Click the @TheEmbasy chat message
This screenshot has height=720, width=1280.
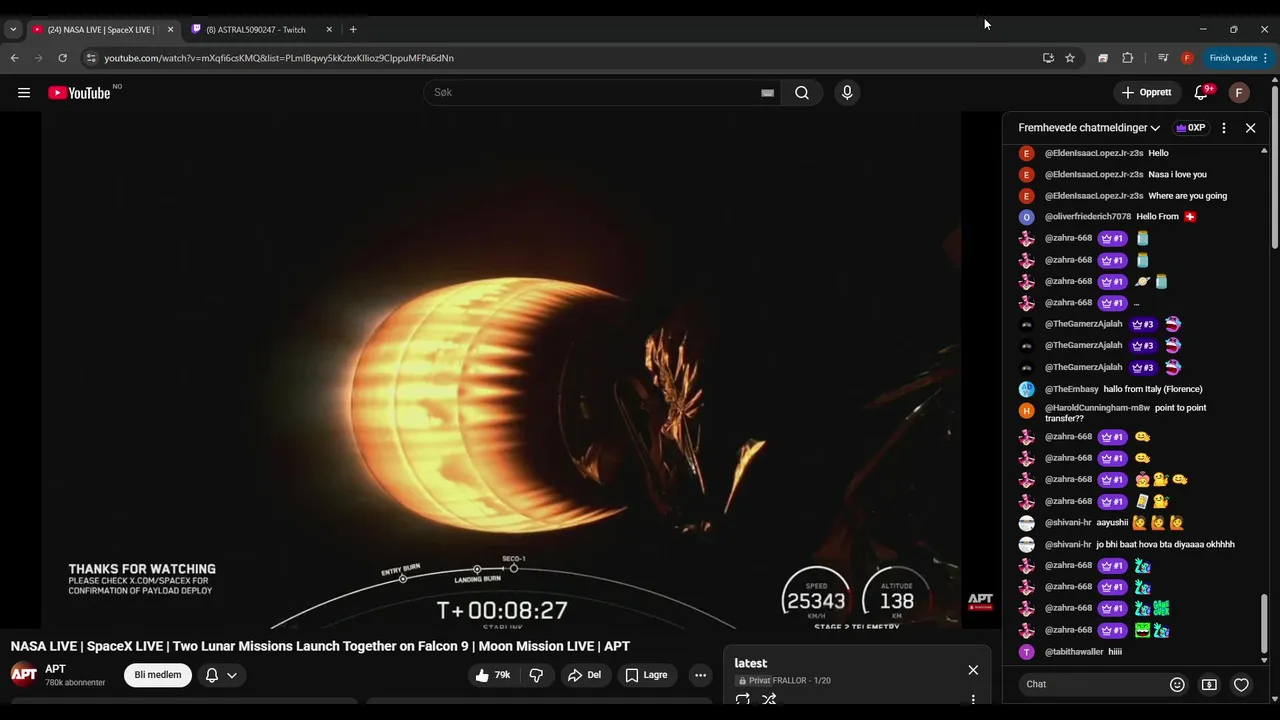pos(1134,389)
